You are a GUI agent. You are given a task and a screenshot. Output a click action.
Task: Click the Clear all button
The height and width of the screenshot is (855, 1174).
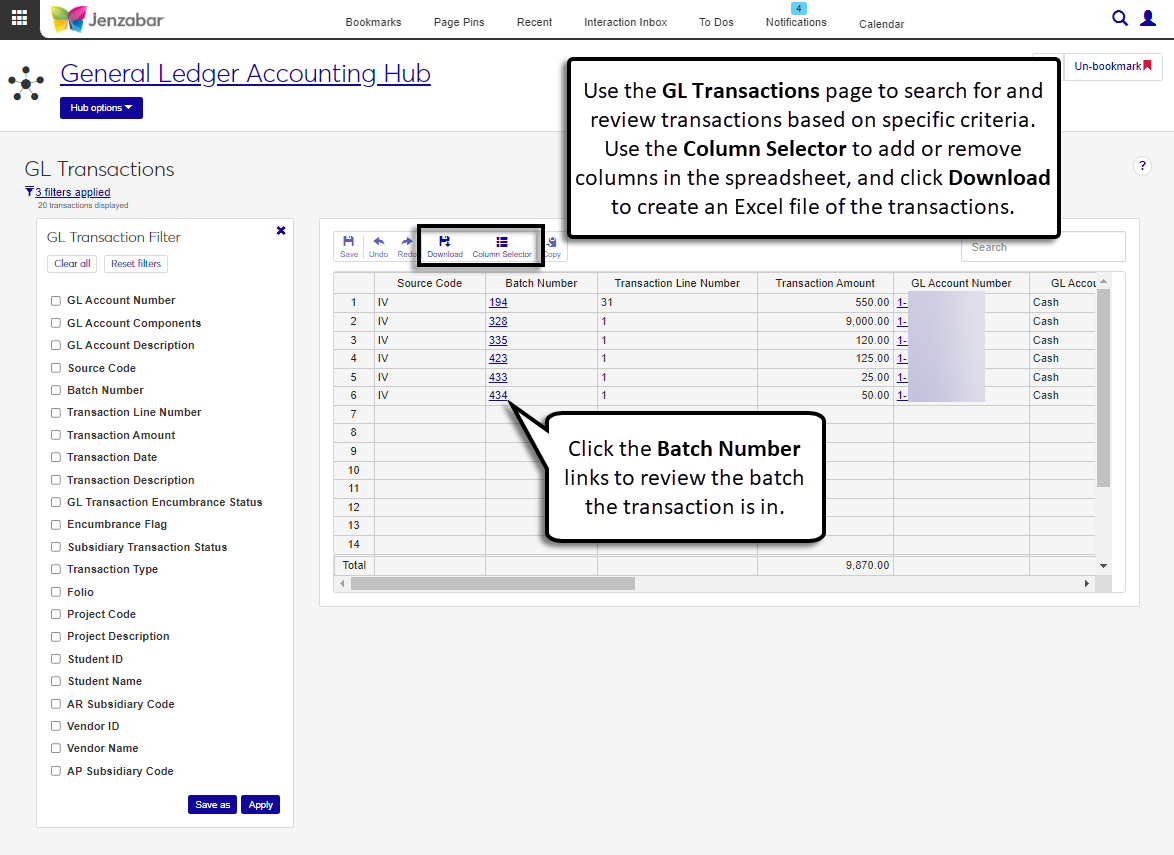(x=72, y=264)
